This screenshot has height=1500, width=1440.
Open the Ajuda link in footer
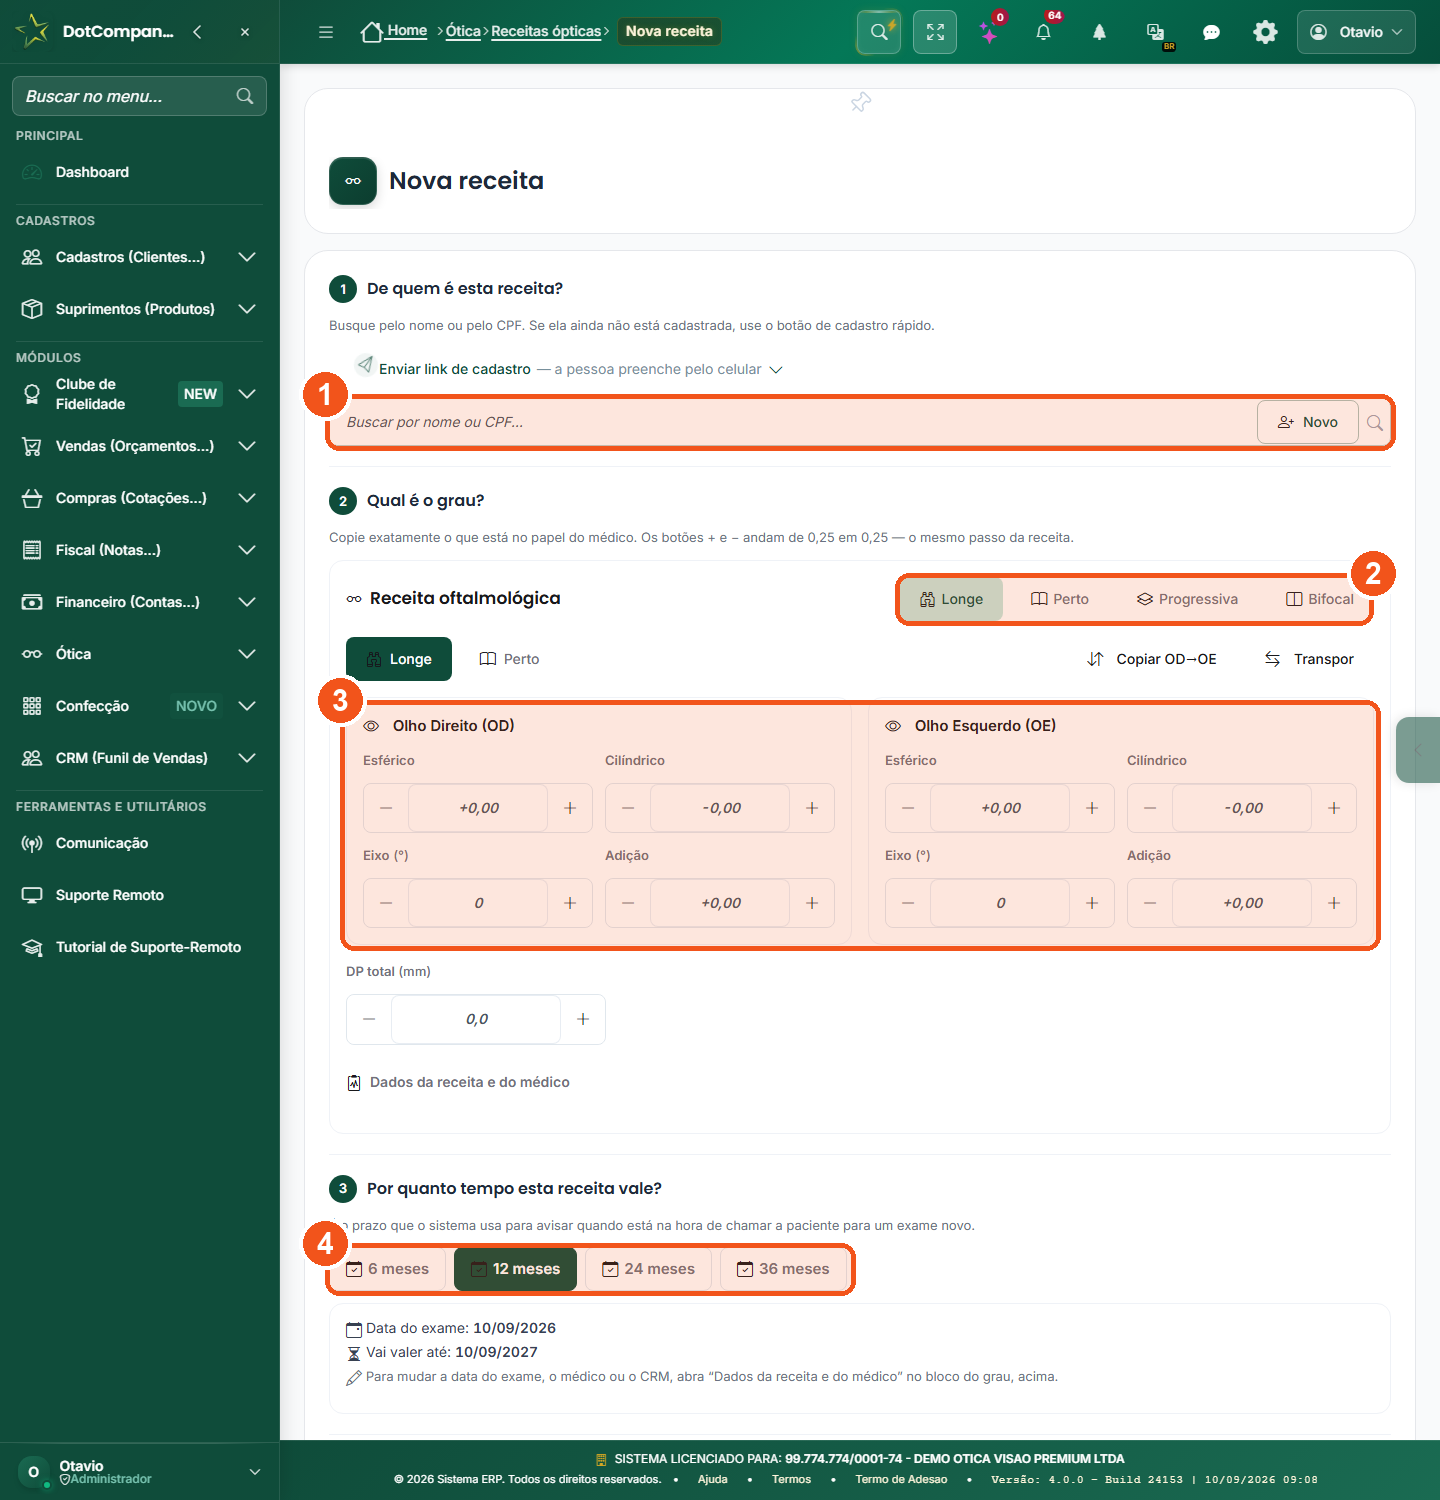[x=713, y=1479]
